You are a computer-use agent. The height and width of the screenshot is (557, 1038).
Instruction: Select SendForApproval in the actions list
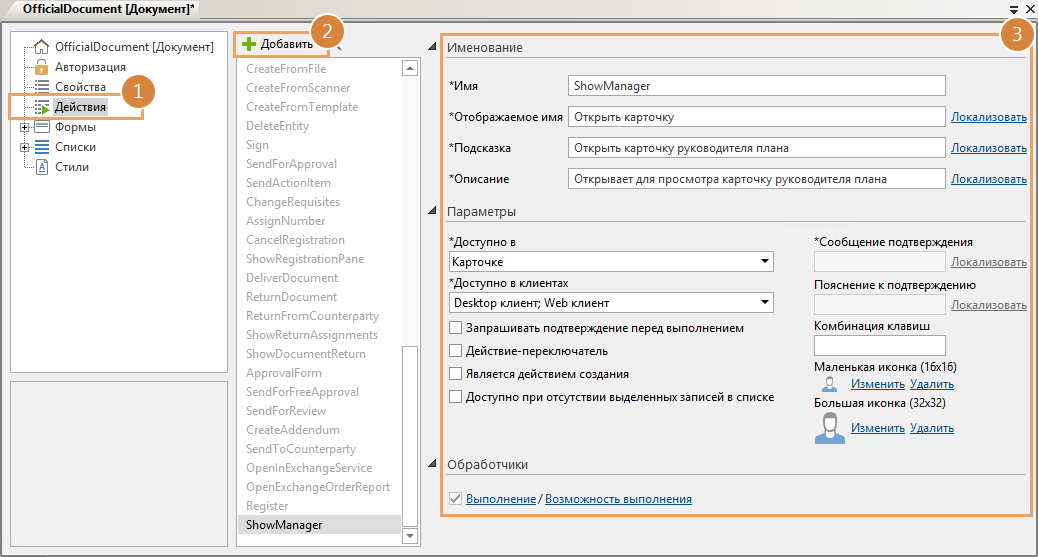[x=291, y=164]
